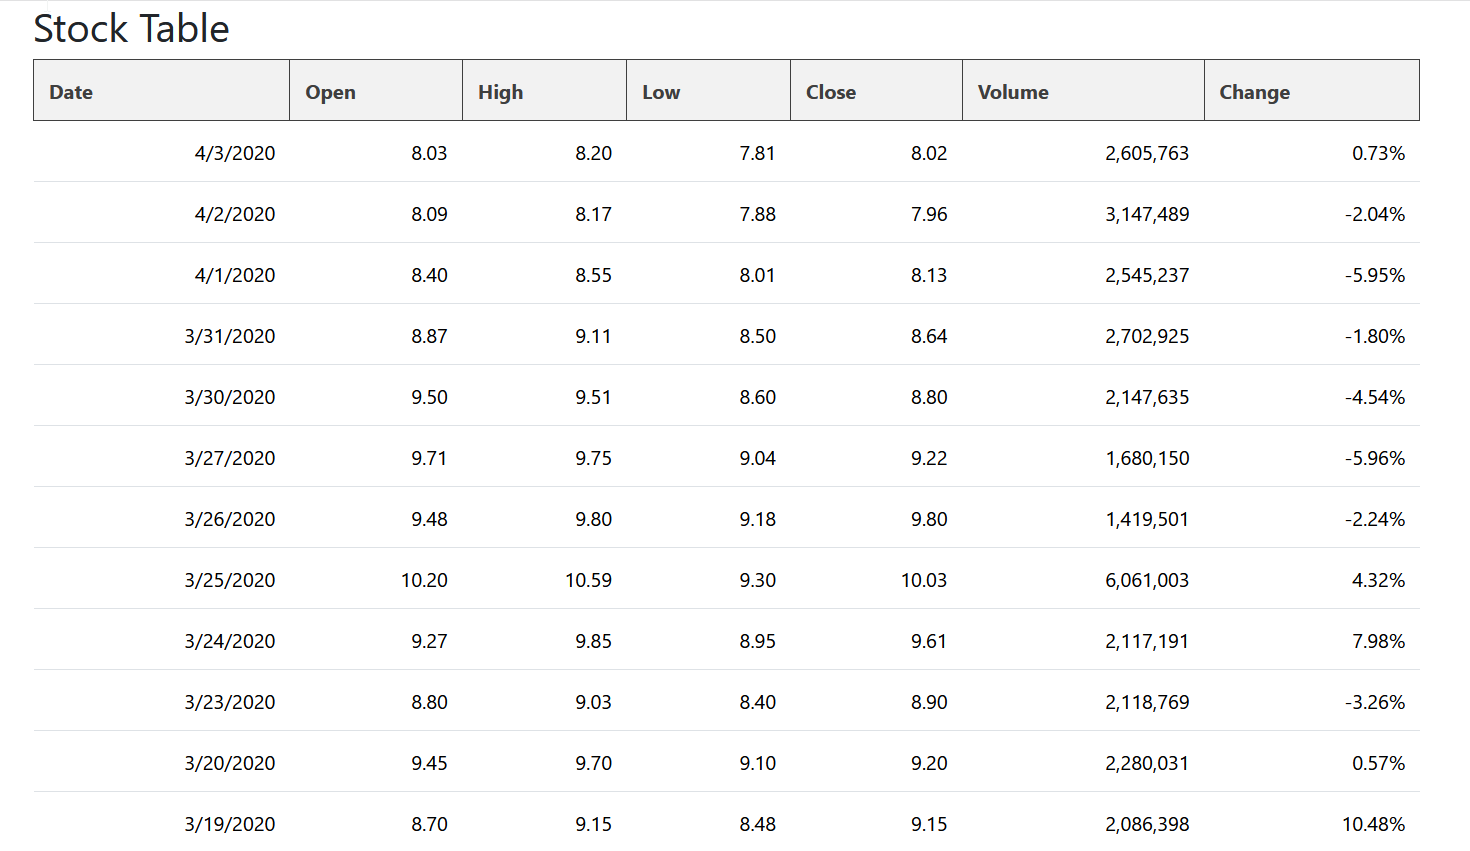1470x851 pixels.
Task: Click volume 1,419,501 cell
Action: click(x=1146, y=519)
